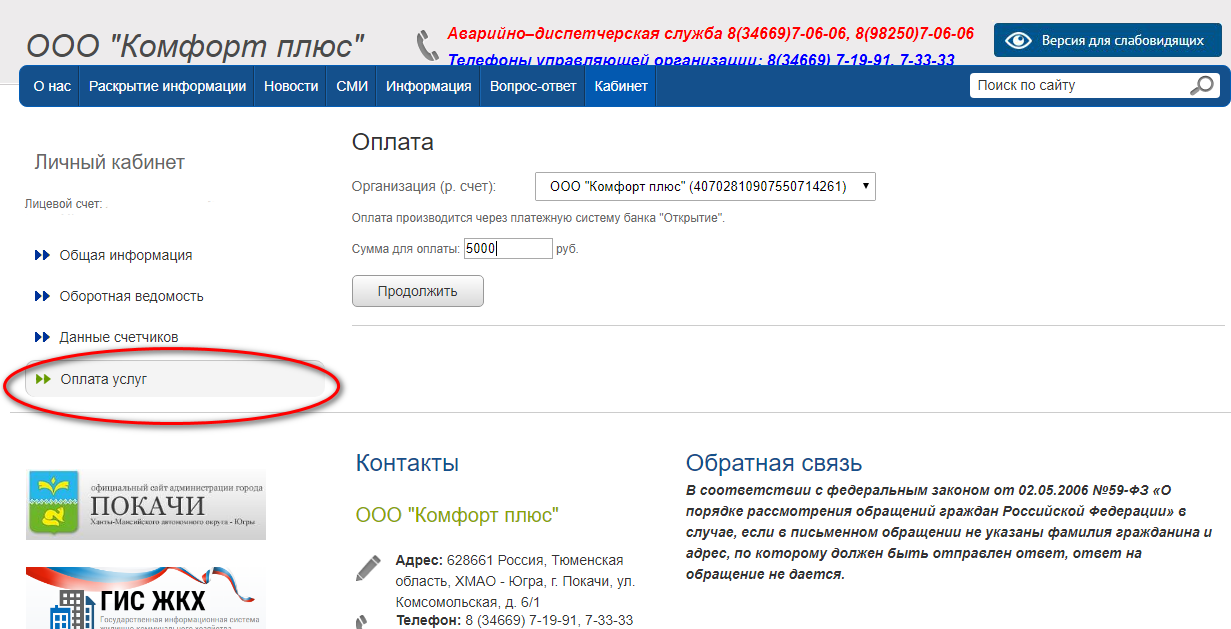
Task: Click the Лицевой счет label
Action: [64, 204]
